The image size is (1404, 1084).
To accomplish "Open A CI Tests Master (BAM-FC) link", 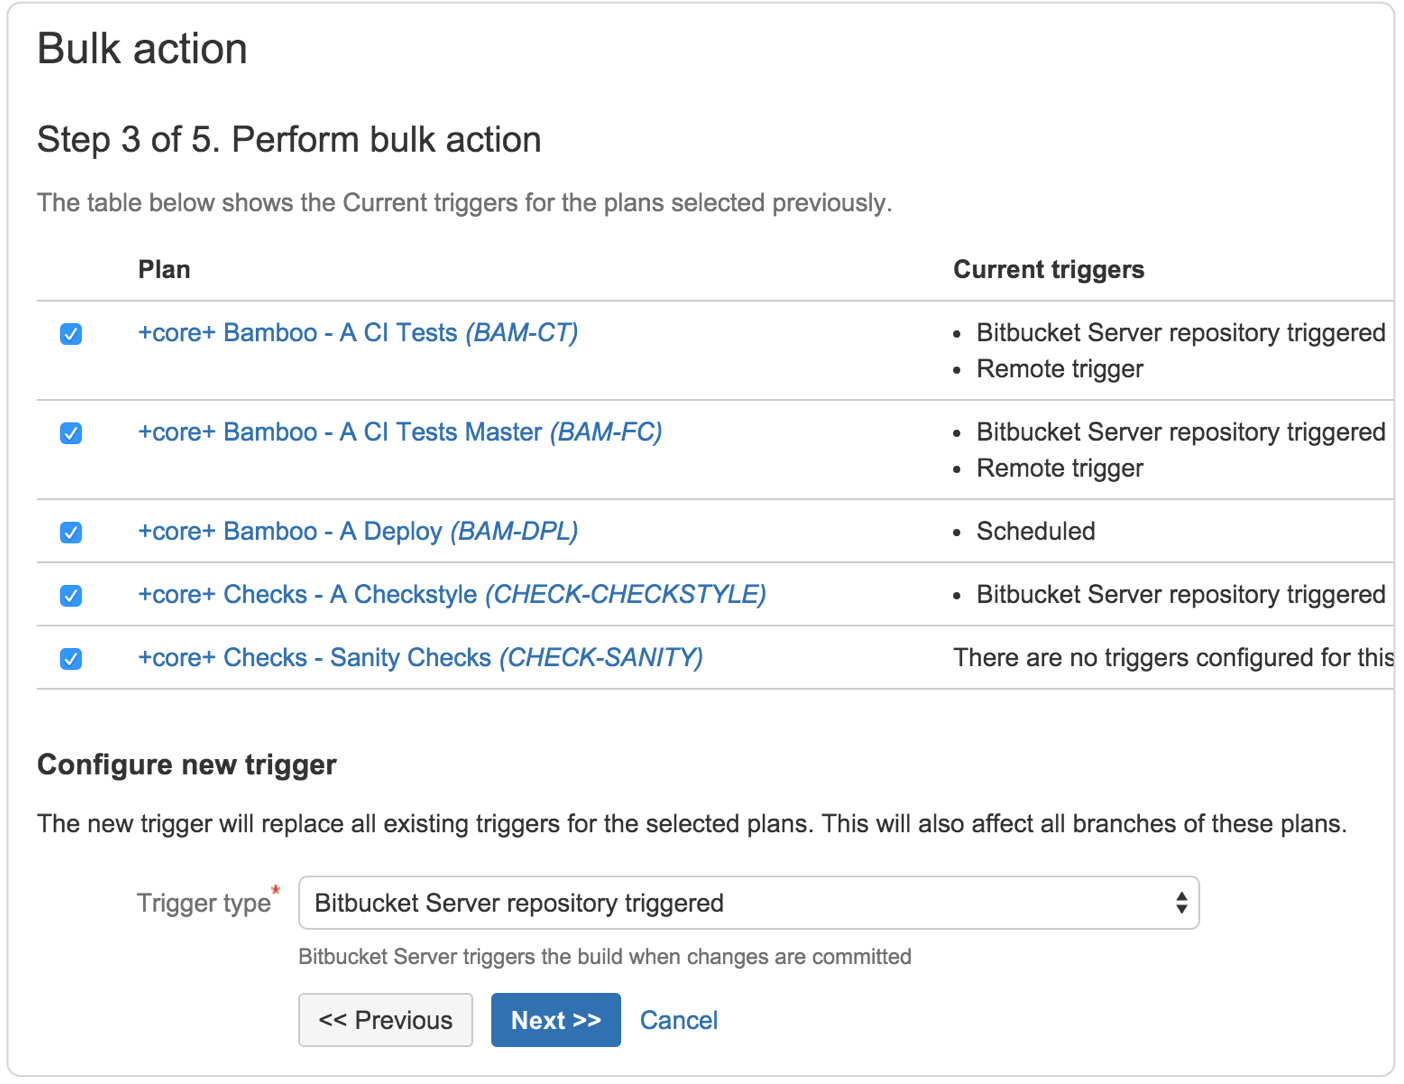I will 400,432.
